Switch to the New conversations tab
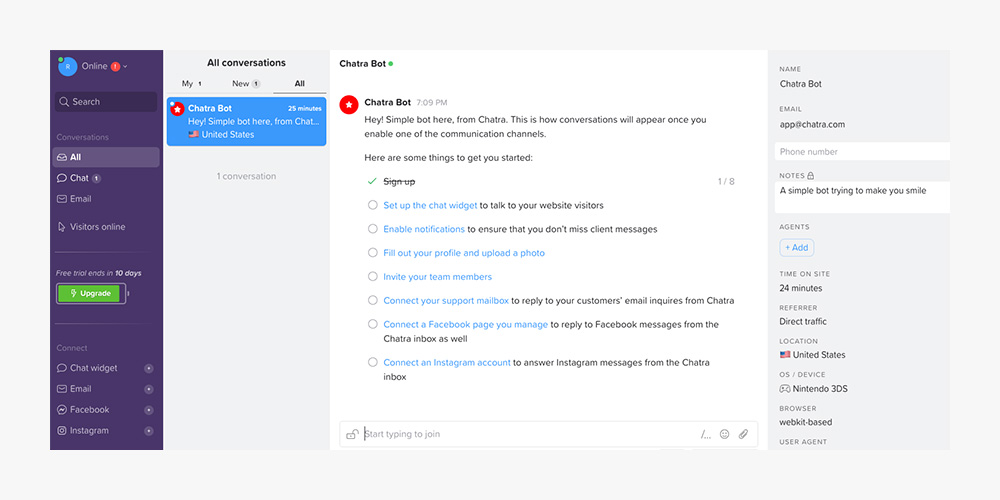1000x500 pixels. pos(246,84)
